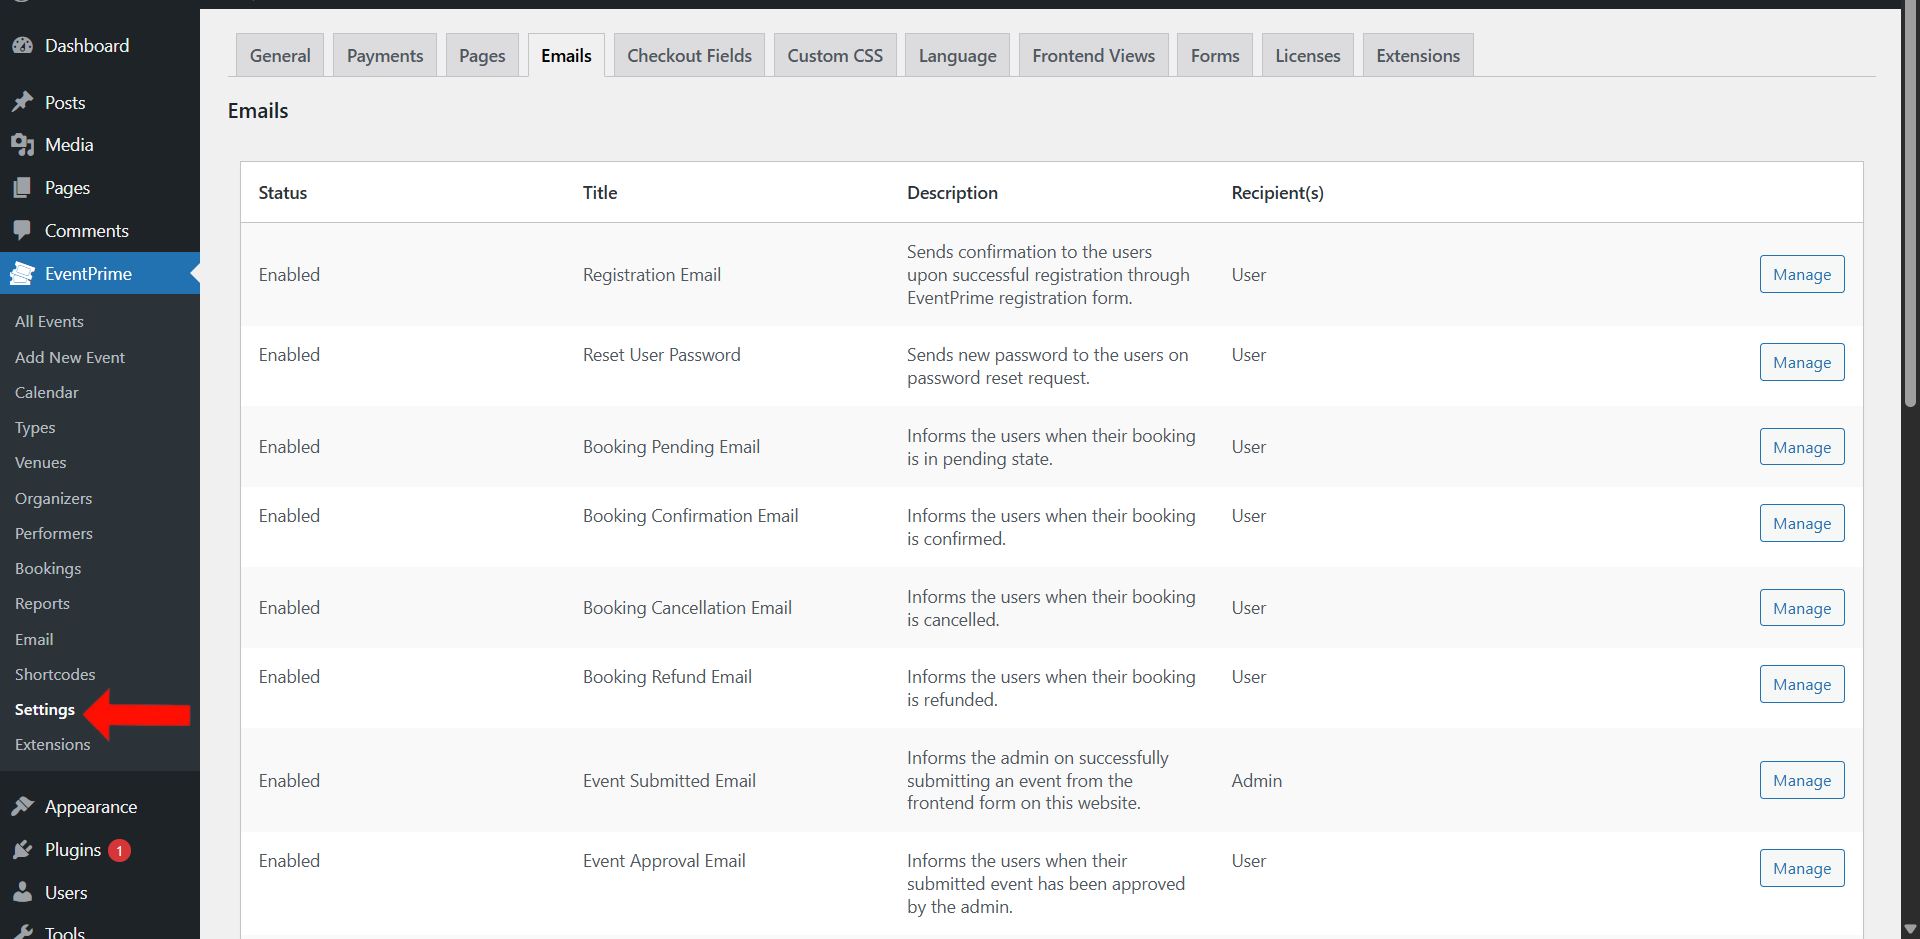Manage the Registration Email template
This screenshot has height=939, width=1920.
click(1801, 275)
